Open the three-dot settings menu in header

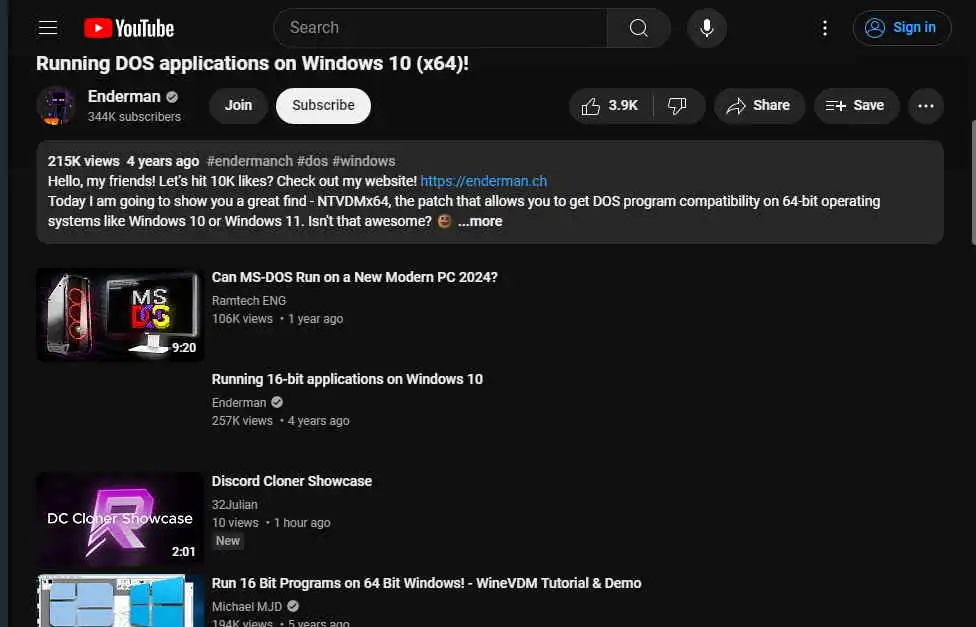pos(825,28)
